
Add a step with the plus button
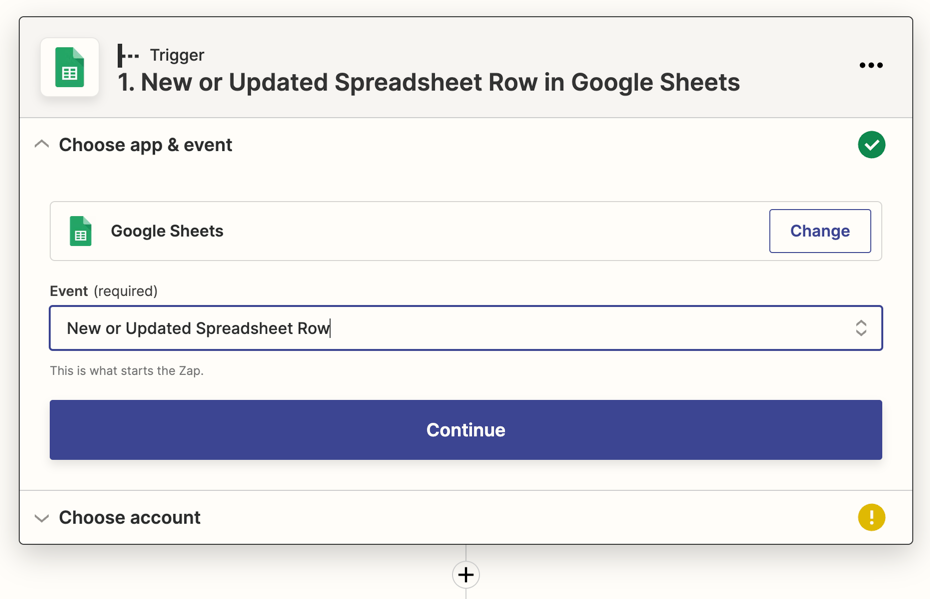(x=466, y=575)
